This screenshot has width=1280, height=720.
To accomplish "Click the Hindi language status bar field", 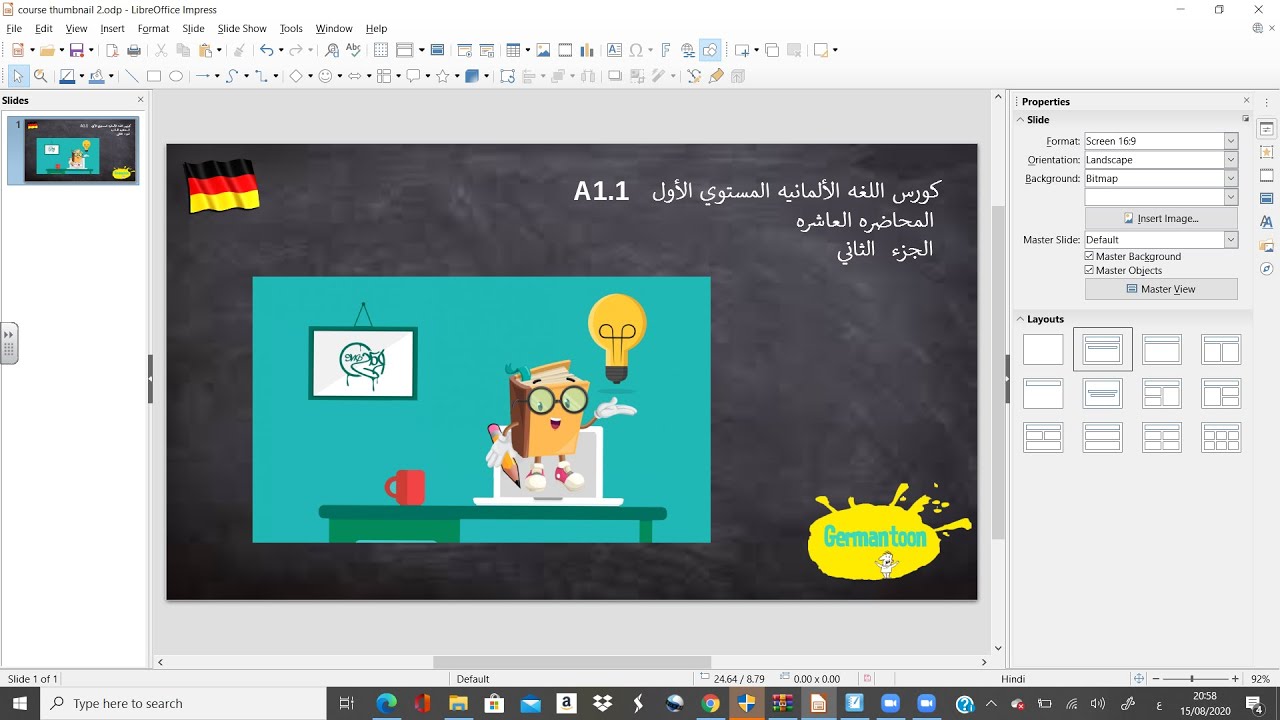I will click(x=1013, y=679).
